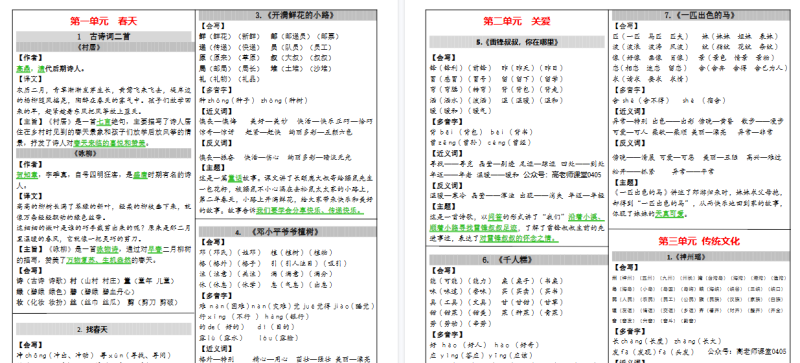Click green phrase 万物复苏、生机盎然

pos(99,260)
